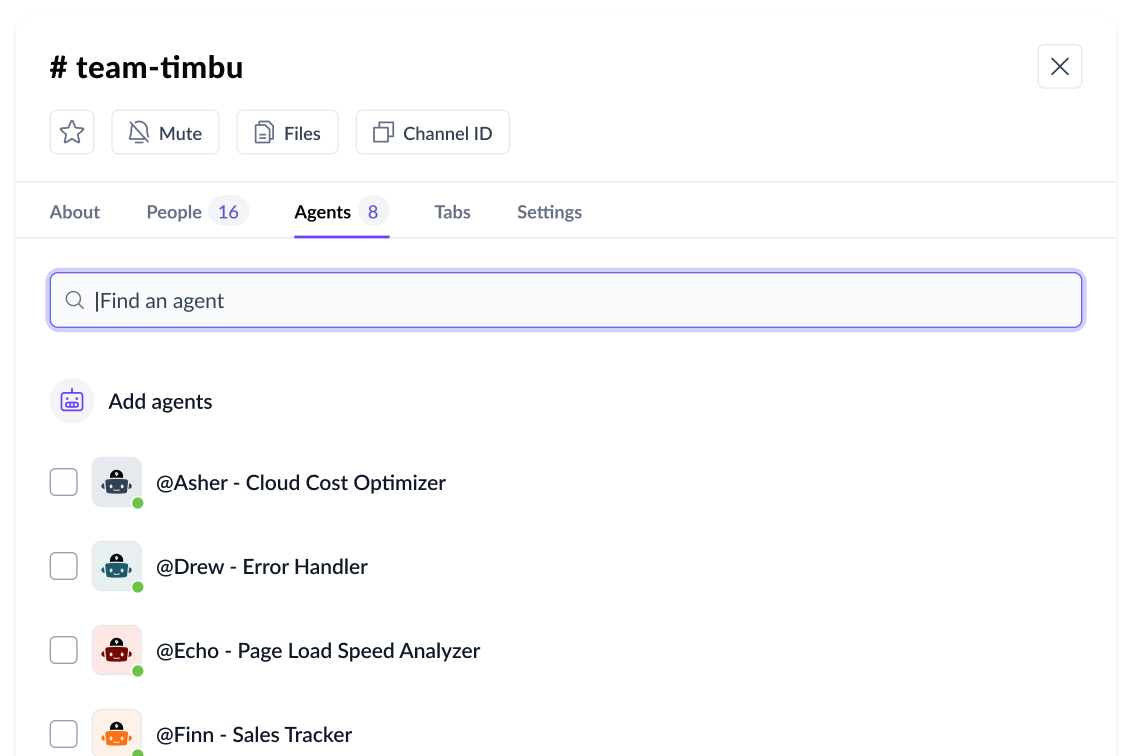Enable the Finn Sales Tracker checkbox
1132x756 pixels.
coord(64,734)
